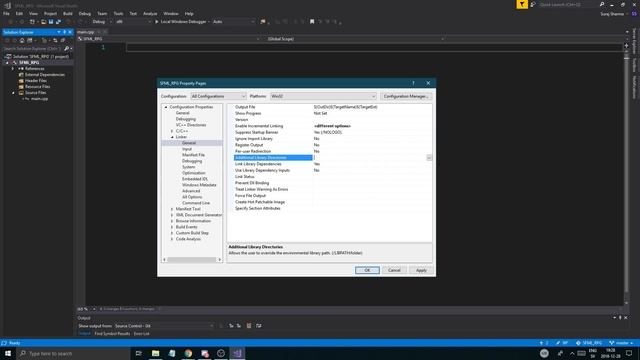This screenshot has height=360, width=640.
Task: Click the yellow feedback filter icon
Action: click(522, 4)
